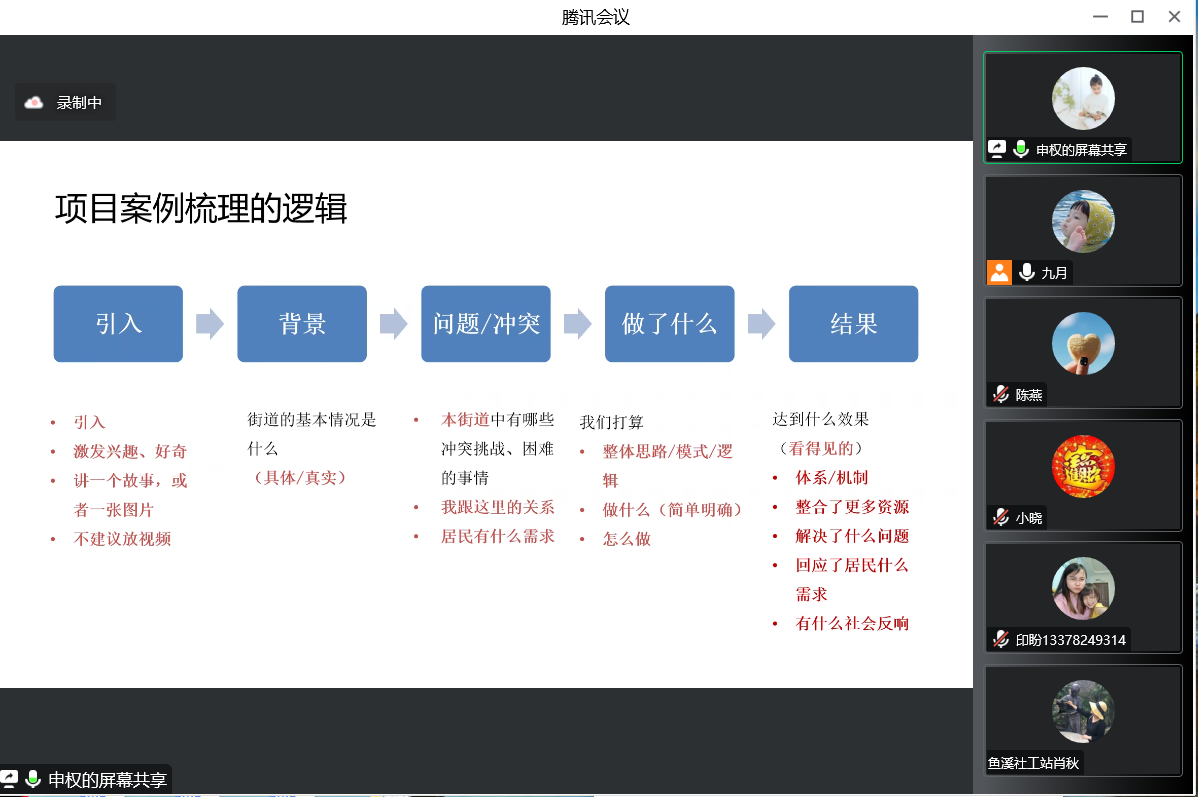1198x797 pixels.
Task: Click the 录制中 recording status label
Action: click(79, 102)
